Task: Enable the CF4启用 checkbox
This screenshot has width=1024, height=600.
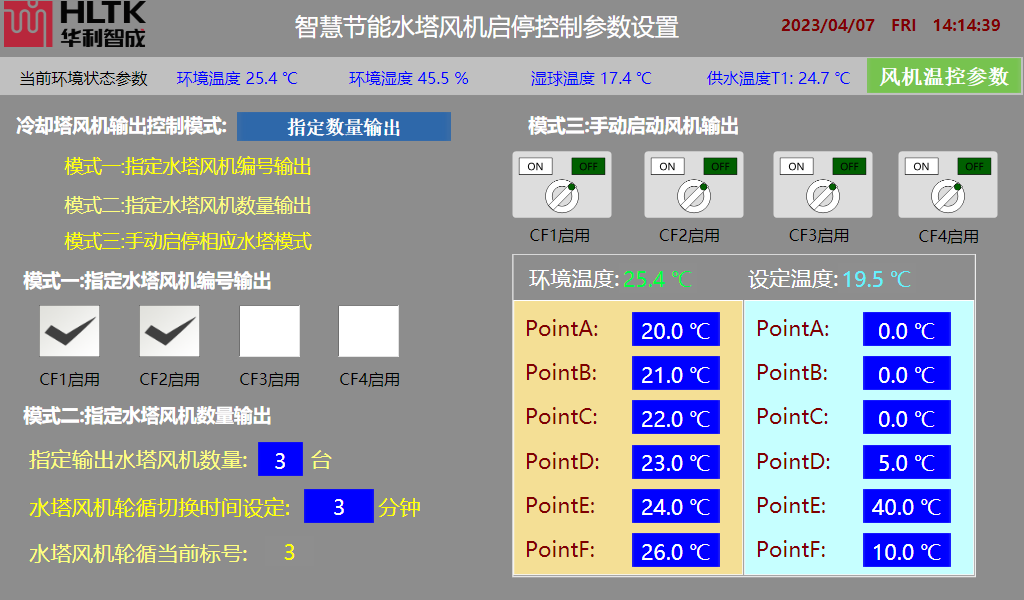Action: (368, 331)
